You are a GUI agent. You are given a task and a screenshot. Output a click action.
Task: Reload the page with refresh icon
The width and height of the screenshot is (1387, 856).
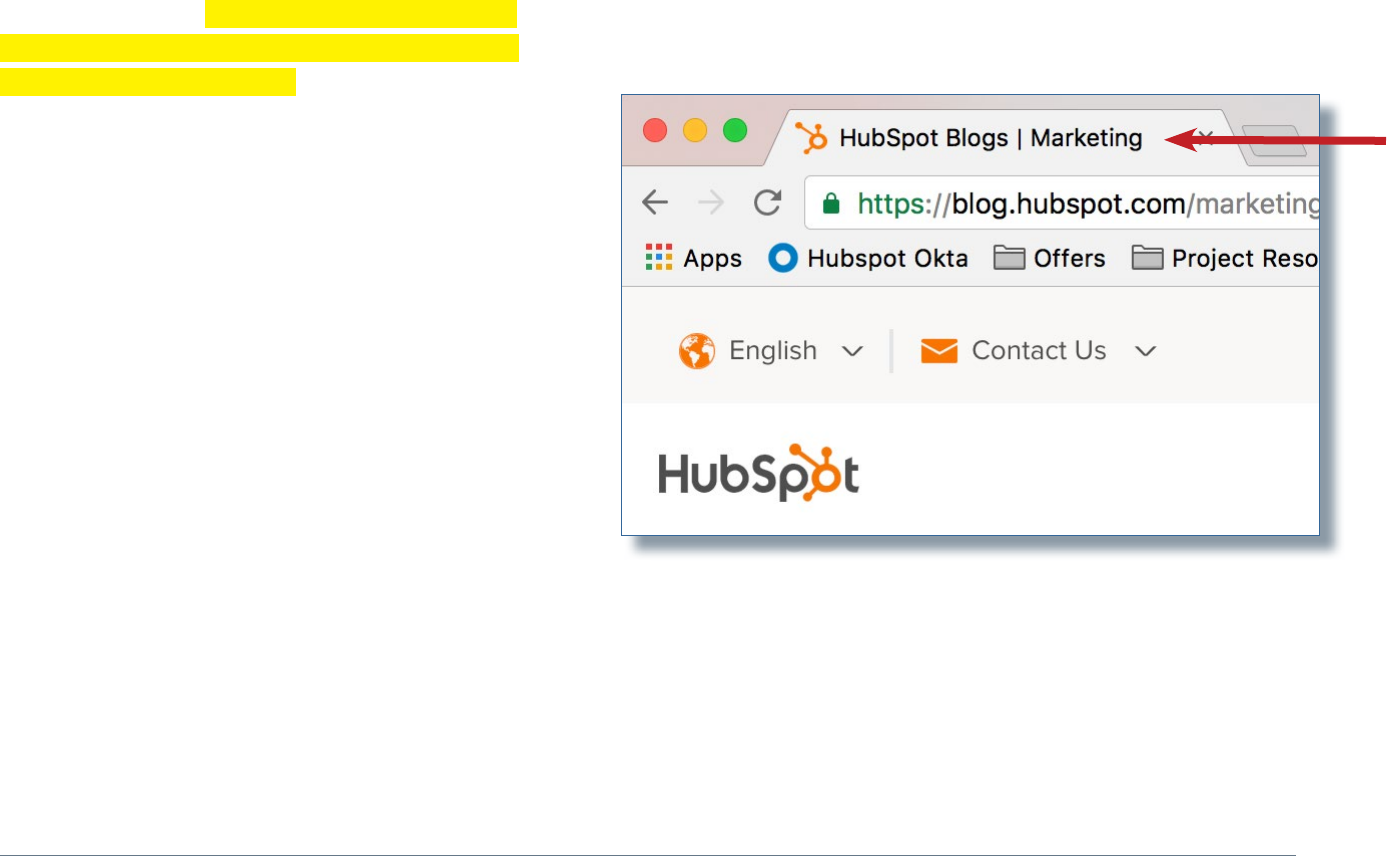pyautogui.click(x=767, y=203)
